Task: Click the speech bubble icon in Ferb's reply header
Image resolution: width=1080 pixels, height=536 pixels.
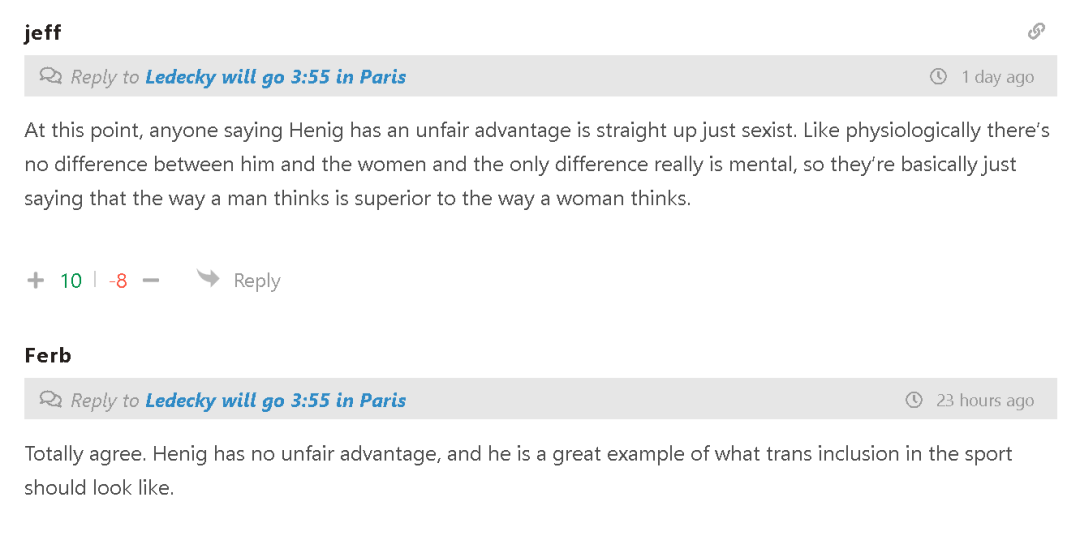Action: [50, 400]
